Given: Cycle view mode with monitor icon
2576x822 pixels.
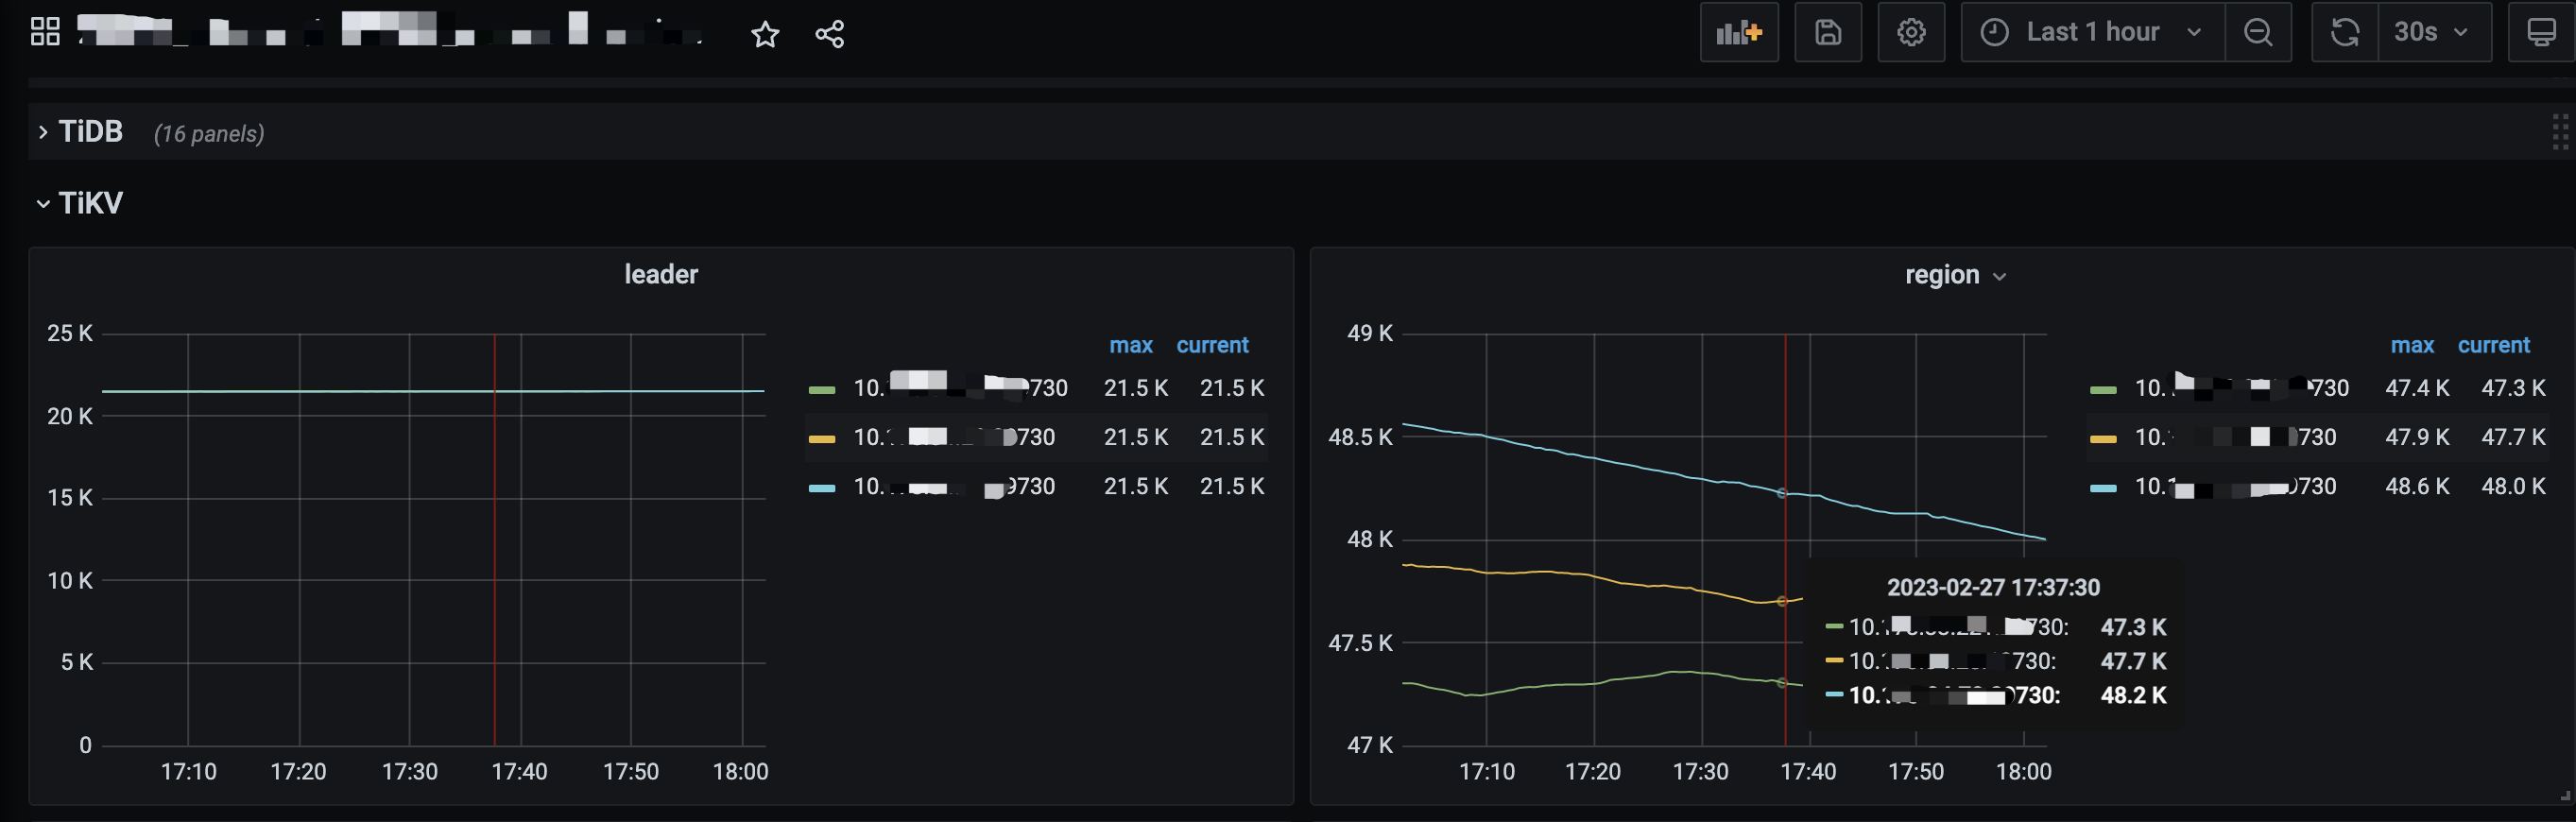Looking at the screenshot, I should pos(2541,32).
